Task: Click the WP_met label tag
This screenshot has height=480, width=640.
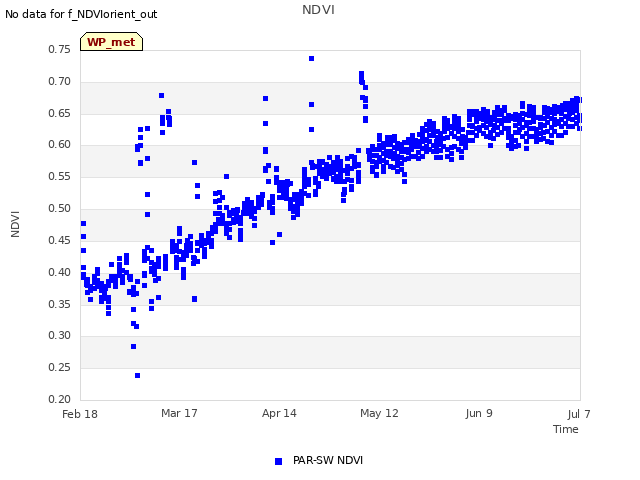Action: [111, 42]
